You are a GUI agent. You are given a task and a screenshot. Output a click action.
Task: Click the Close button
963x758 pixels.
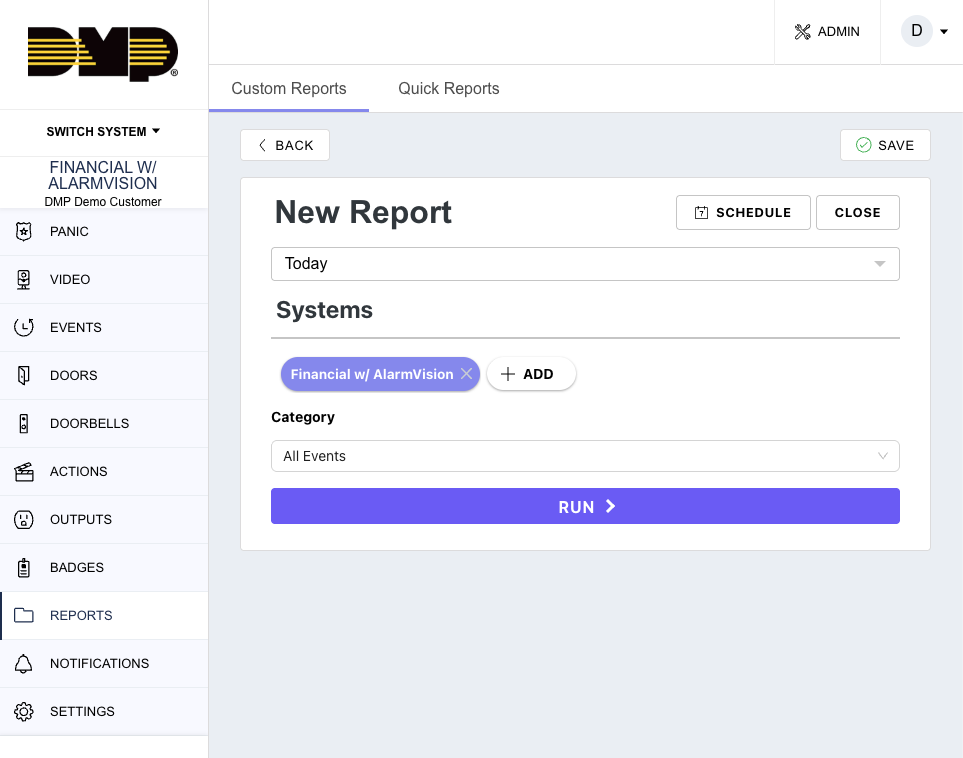tap(857, 213)
